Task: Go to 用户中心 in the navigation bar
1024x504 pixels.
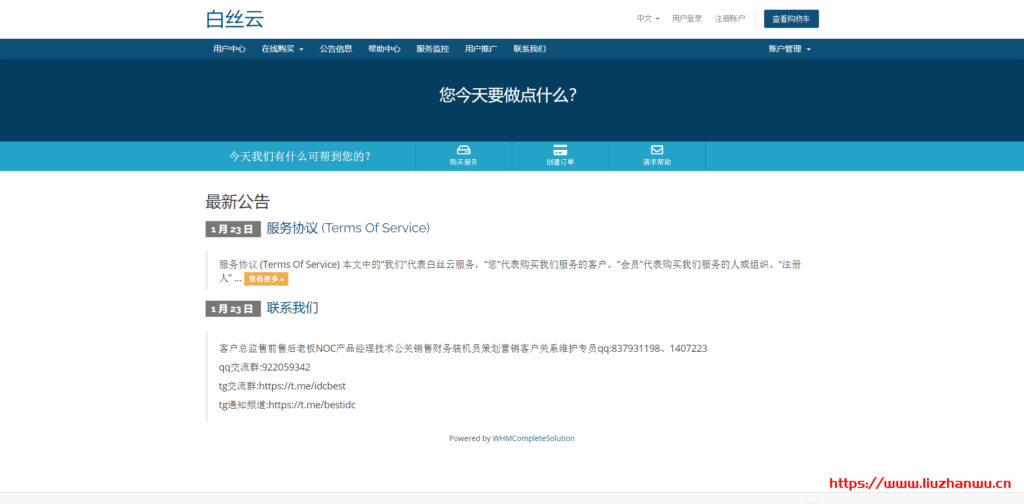Action: coord(229,49)
